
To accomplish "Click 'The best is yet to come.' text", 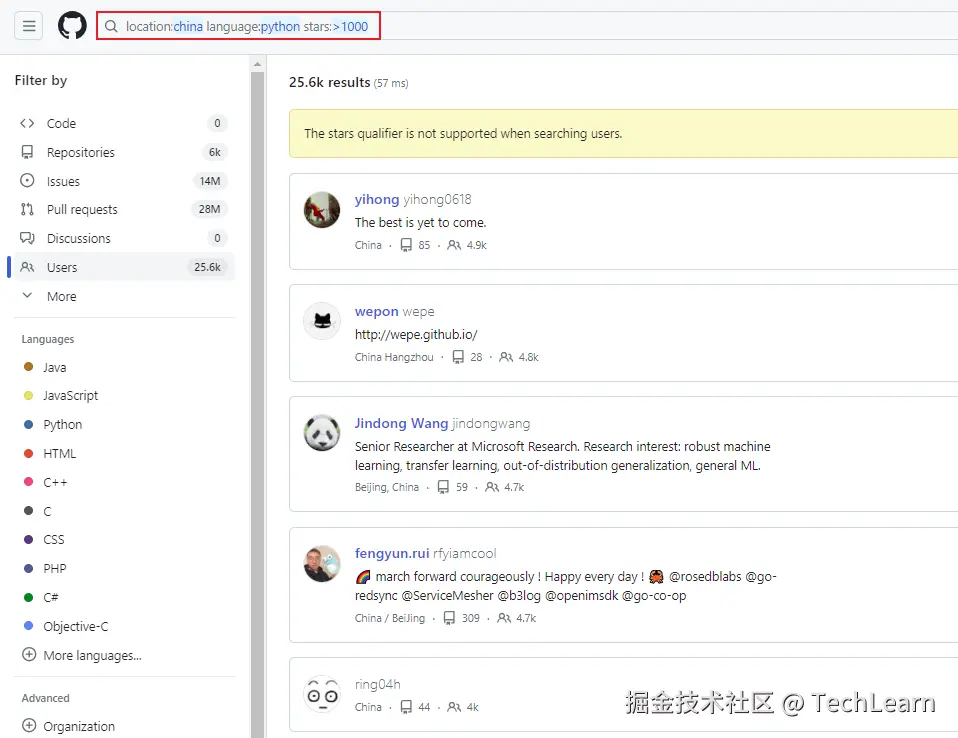I will click(x=420, y=222).
